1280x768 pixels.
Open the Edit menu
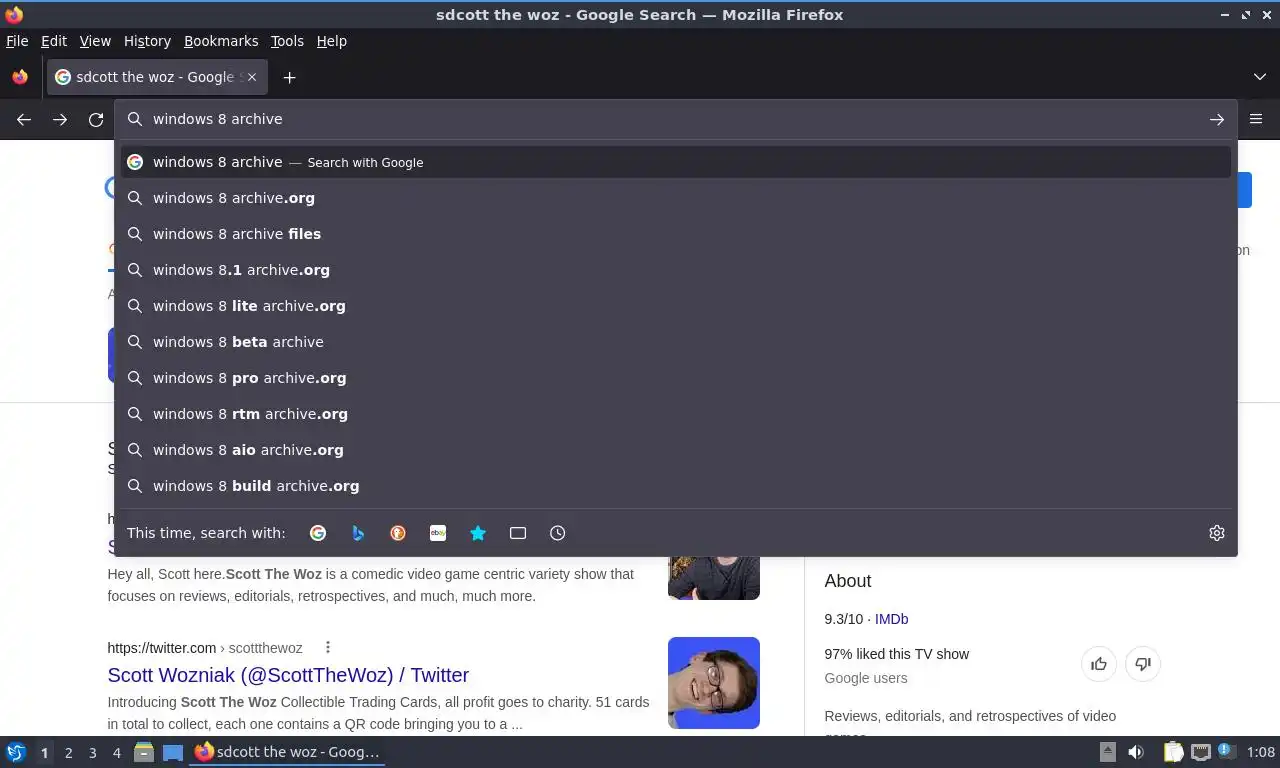tap(54, 41)
